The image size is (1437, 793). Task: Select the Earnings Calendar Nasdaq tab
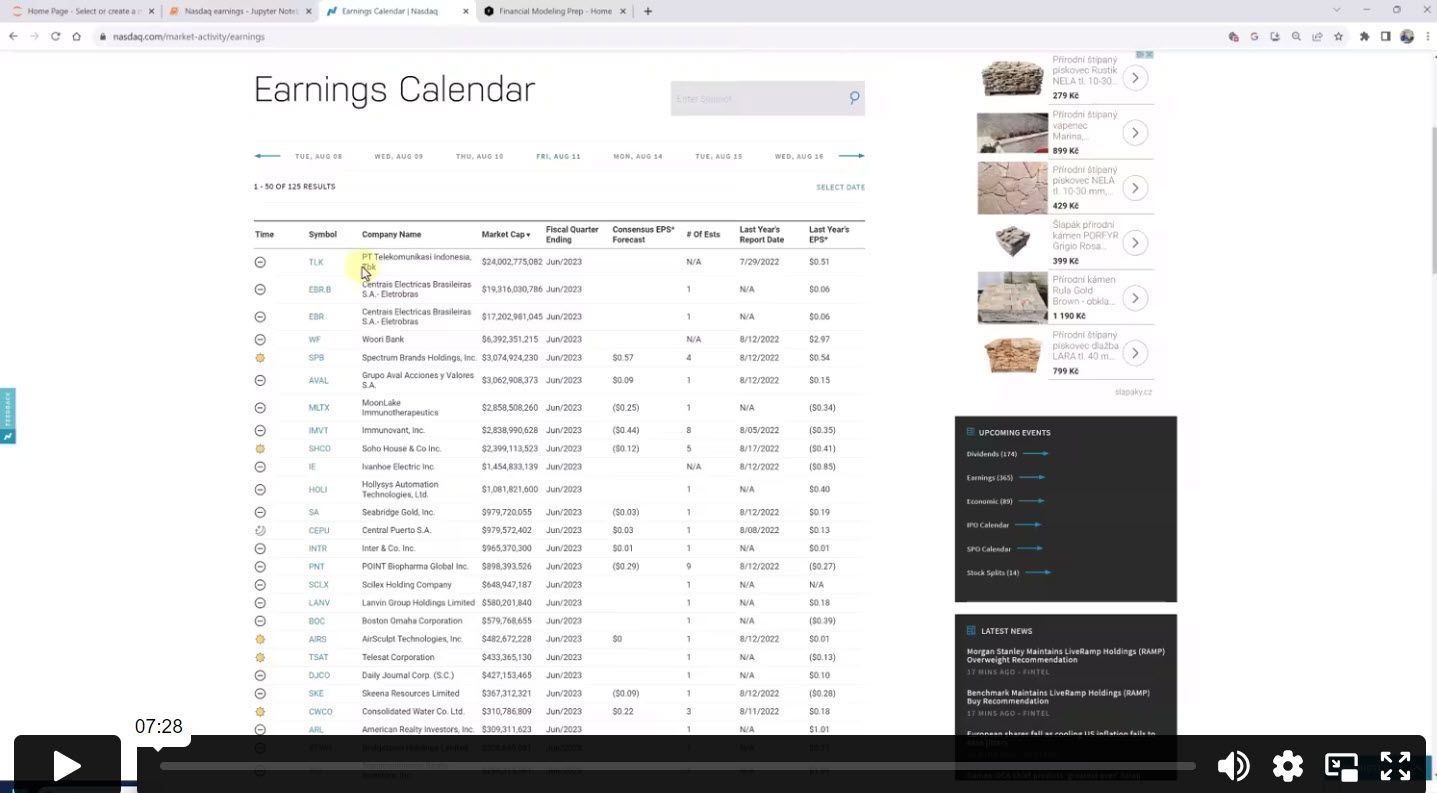[x=397, y=11]
